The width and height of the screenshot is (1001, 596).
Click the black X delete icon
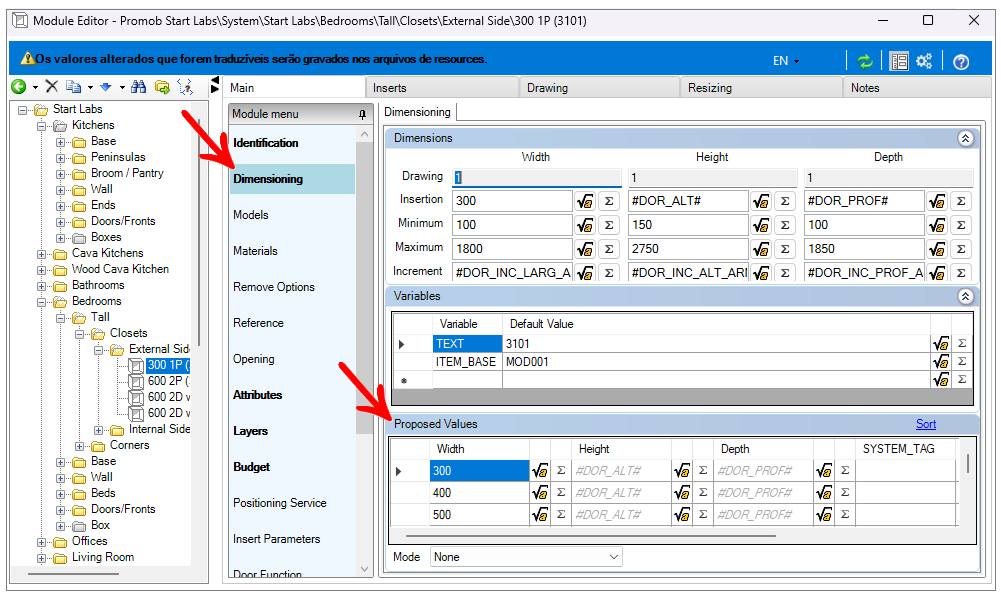[52, 88]
